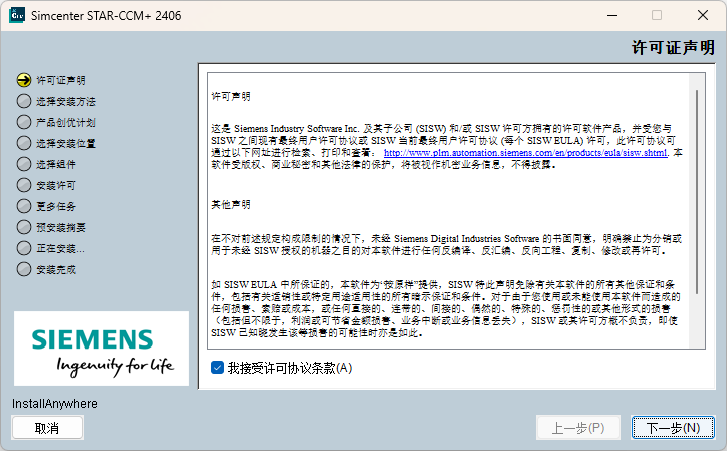Click the 上一步(P) previous button
Screen dimensions: 727x451
[578, 427]
